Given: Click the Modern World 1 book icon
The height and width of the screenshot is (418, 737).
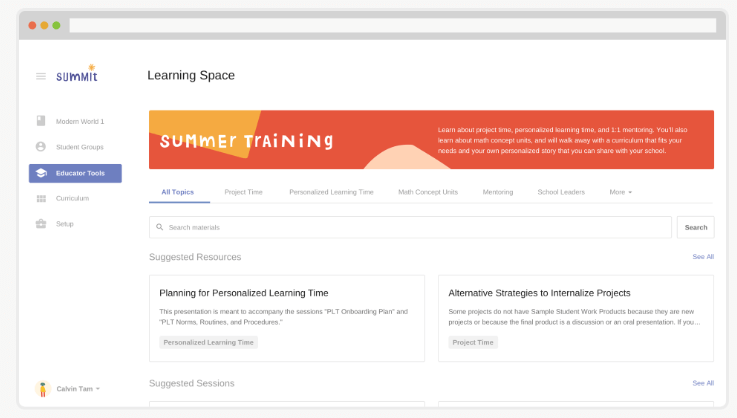Looking at the screenshot, I should pyautogui.click(x=41, y=121).
